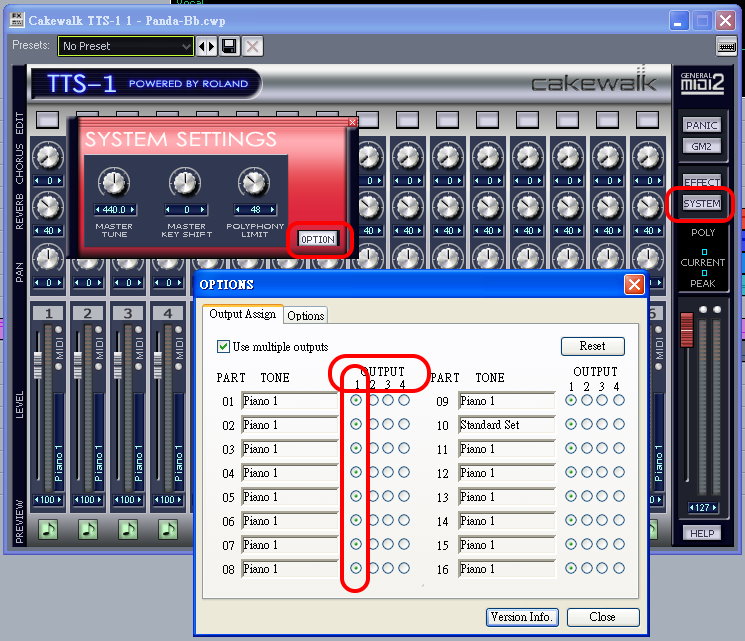
Task: Click the Master Tune 440.0 value stepper
Action: coord(115,209)
